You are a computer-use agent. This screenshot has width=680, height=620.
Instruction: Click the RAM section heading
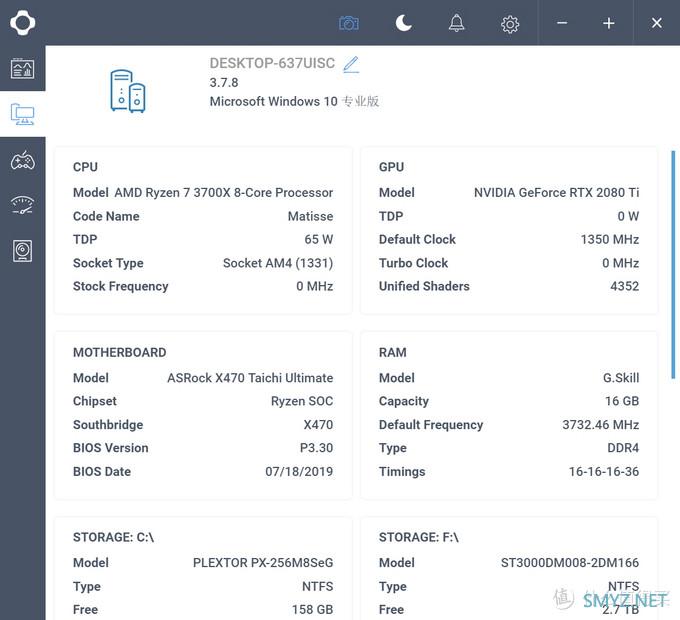point(392,352)
